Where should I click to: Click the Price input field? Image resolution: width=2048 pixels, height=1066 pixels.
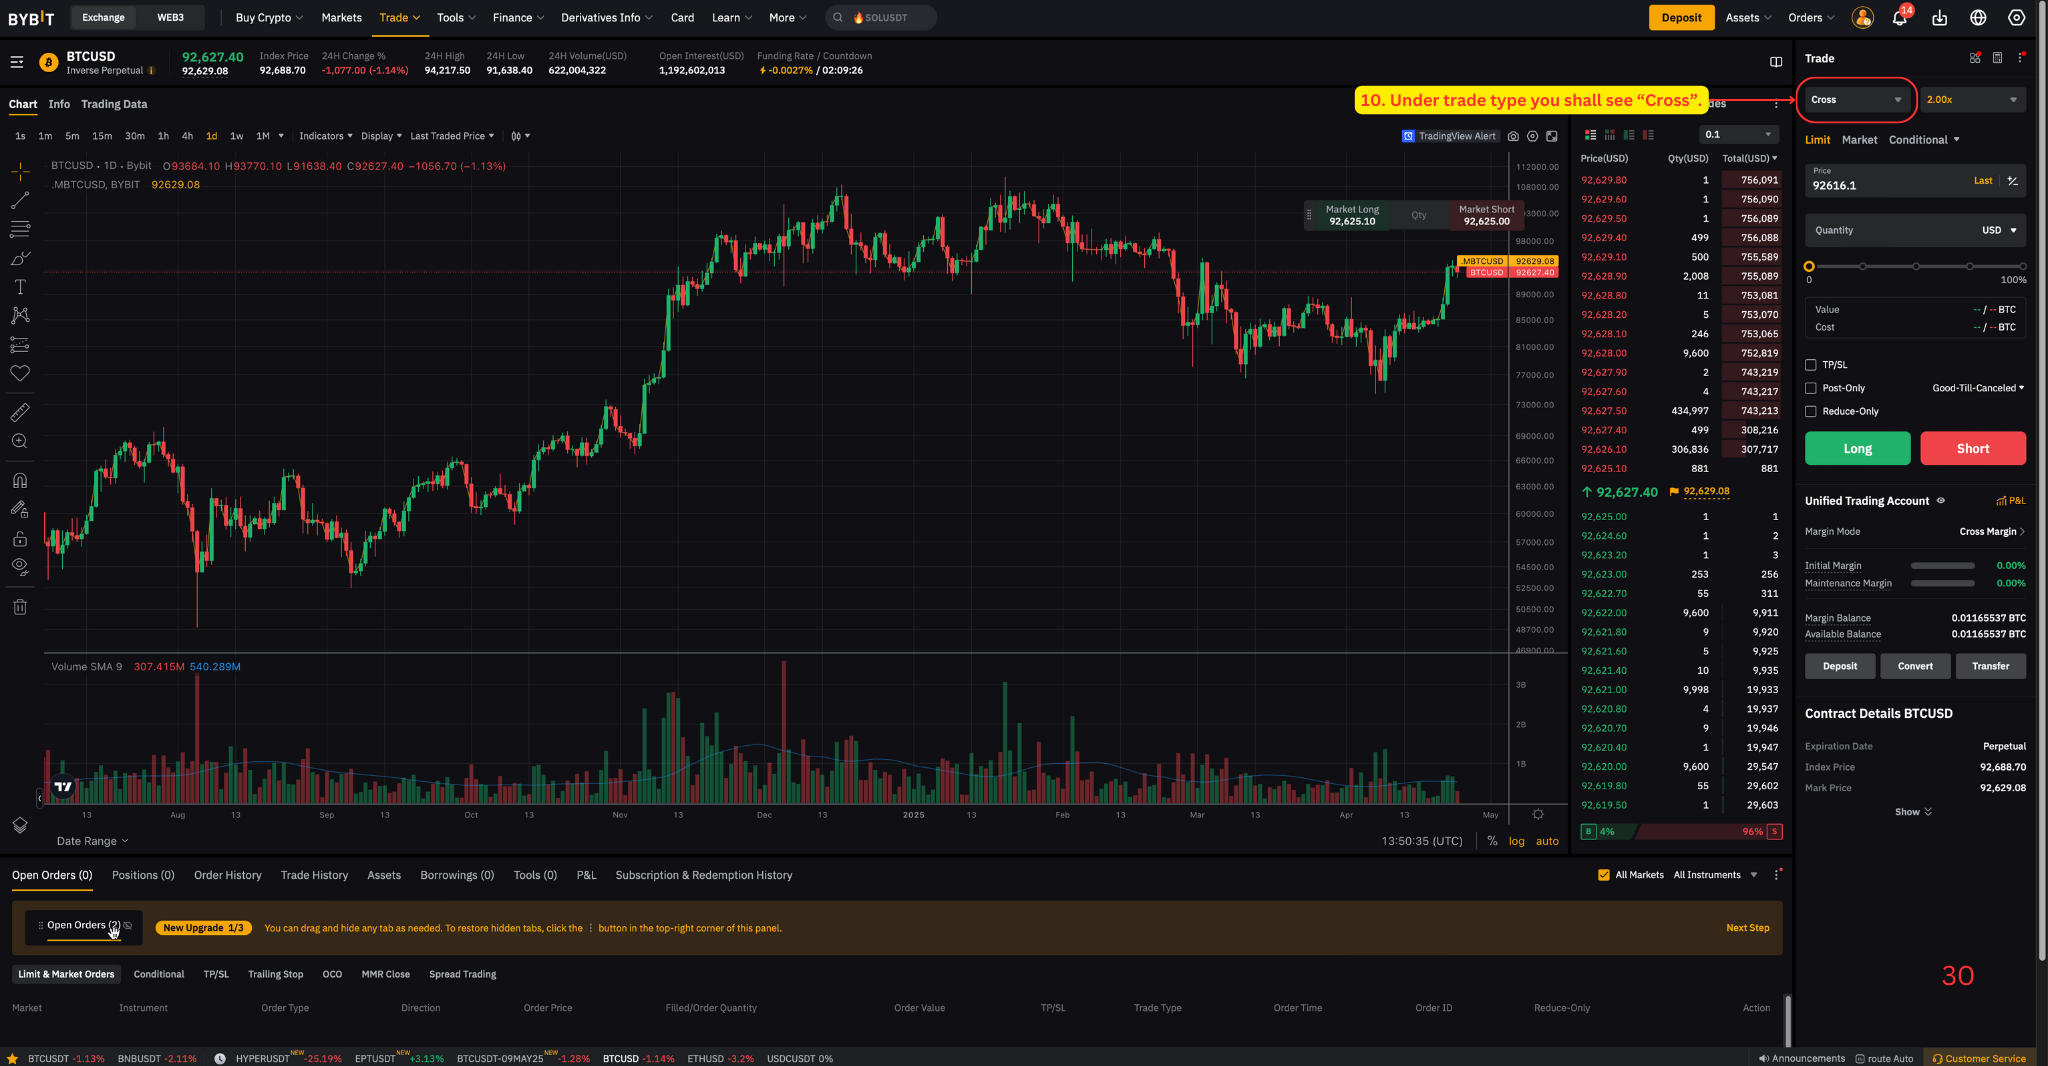[x=1915, y=181]
